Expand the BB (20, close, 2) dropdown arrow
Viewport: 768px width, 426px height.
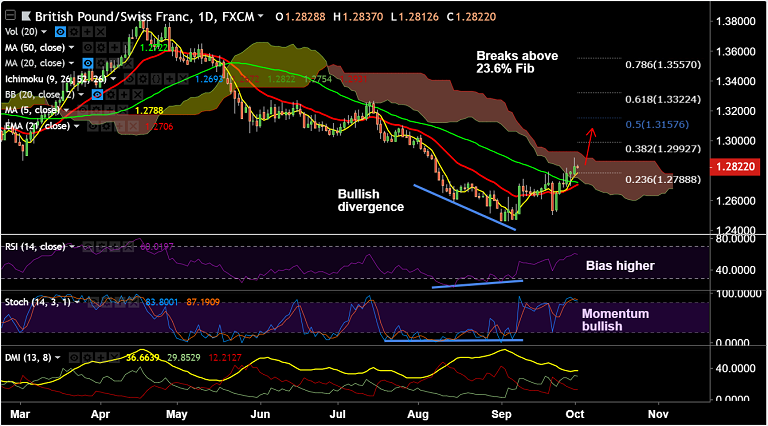81,95
